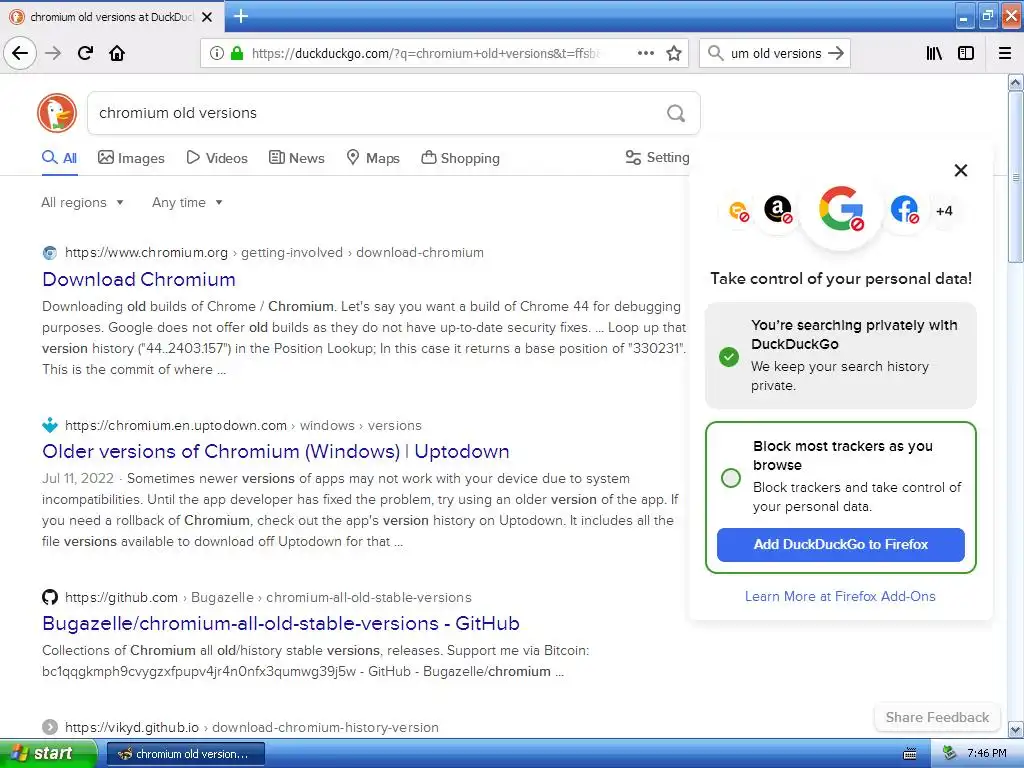This screenshot has height=768, width=1024.
Task: Click the chromium.en.uptodown.com result URL
Action: (243, 425)
